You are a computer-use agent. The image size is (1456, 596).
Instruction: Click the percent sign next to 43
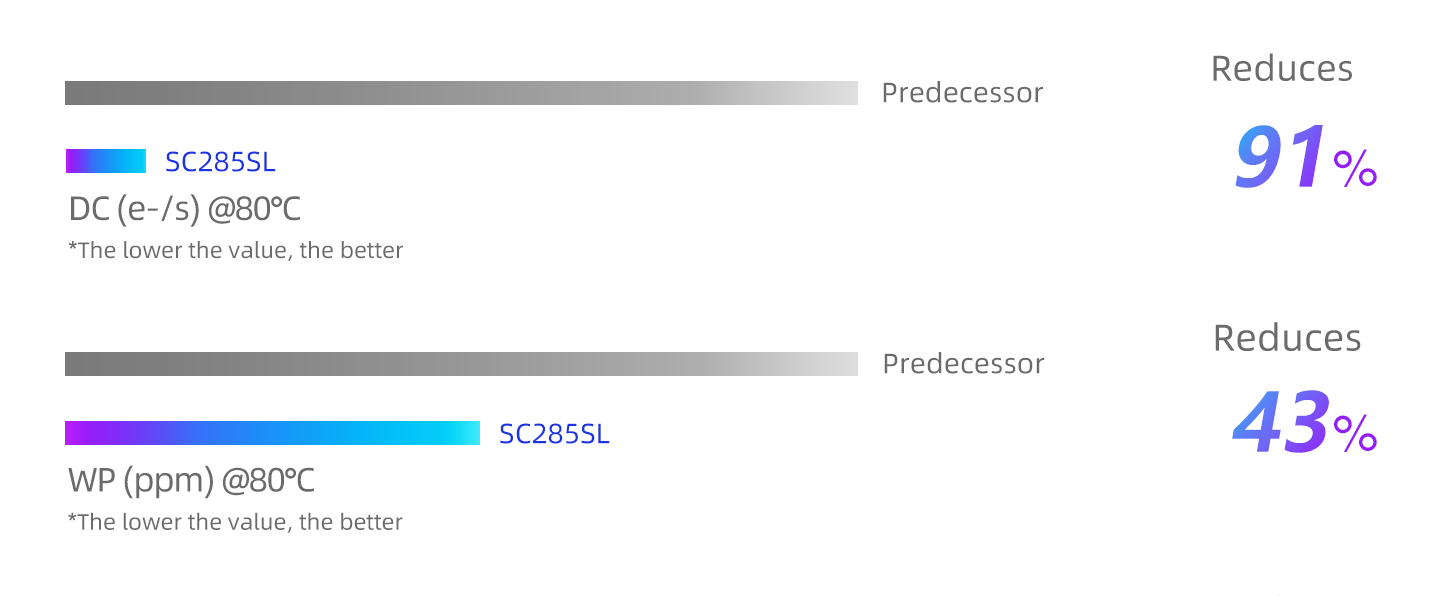pos(1356,434)
